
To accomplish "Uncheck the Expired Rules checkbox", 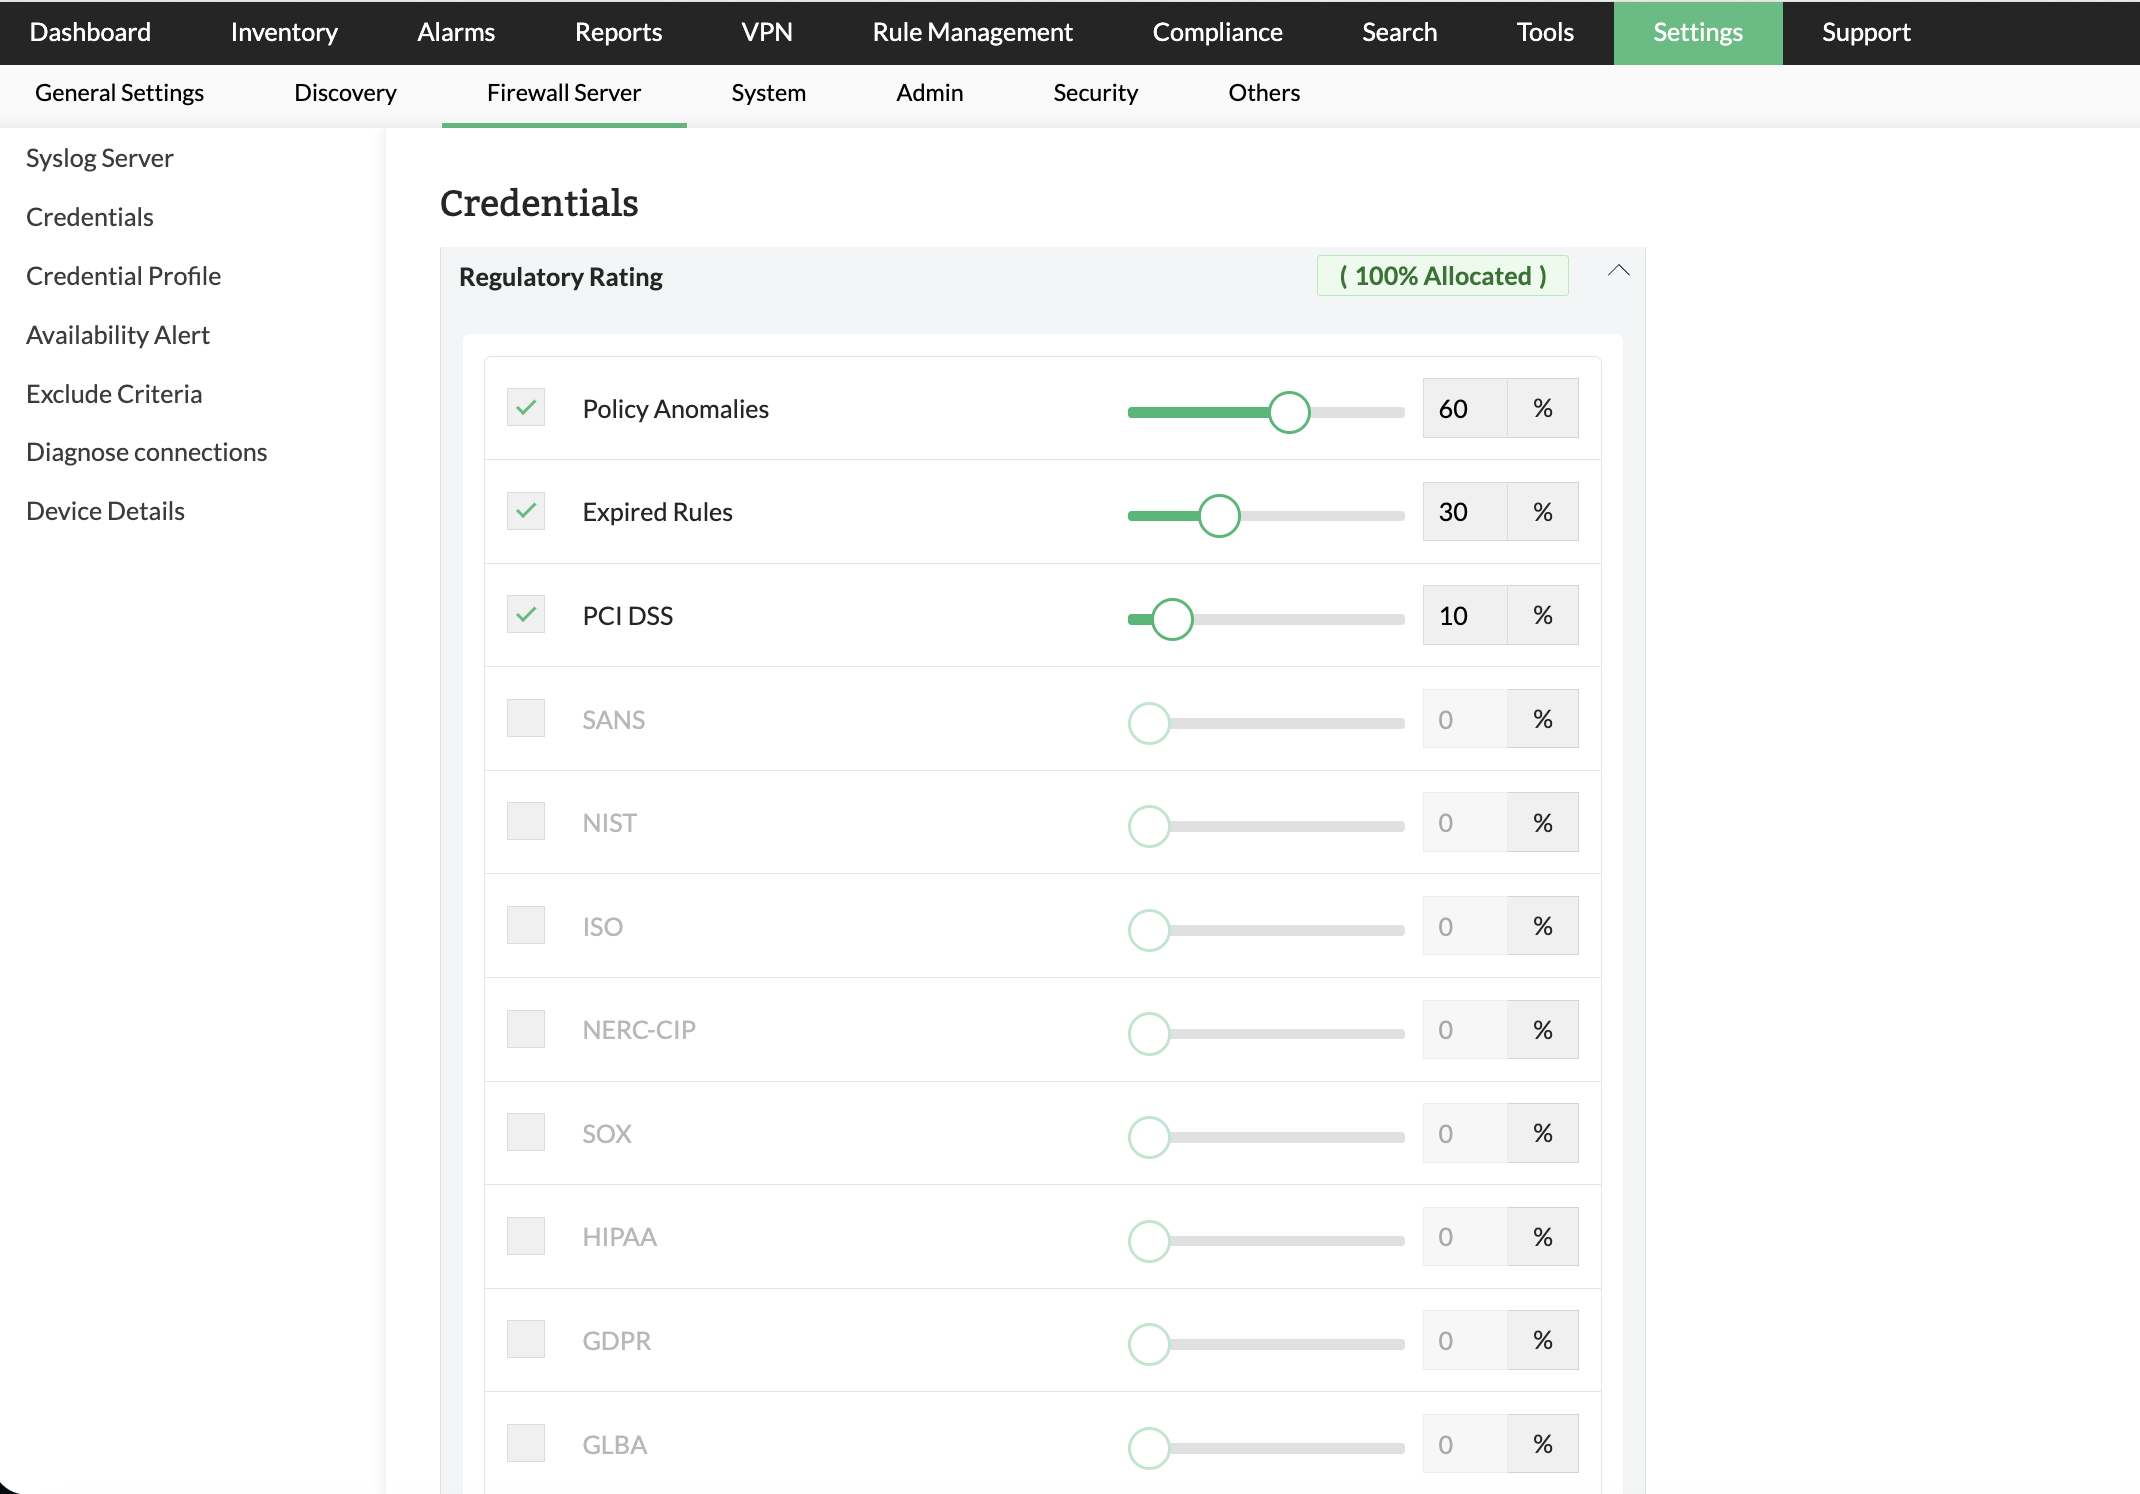I will tap(526, 511).
